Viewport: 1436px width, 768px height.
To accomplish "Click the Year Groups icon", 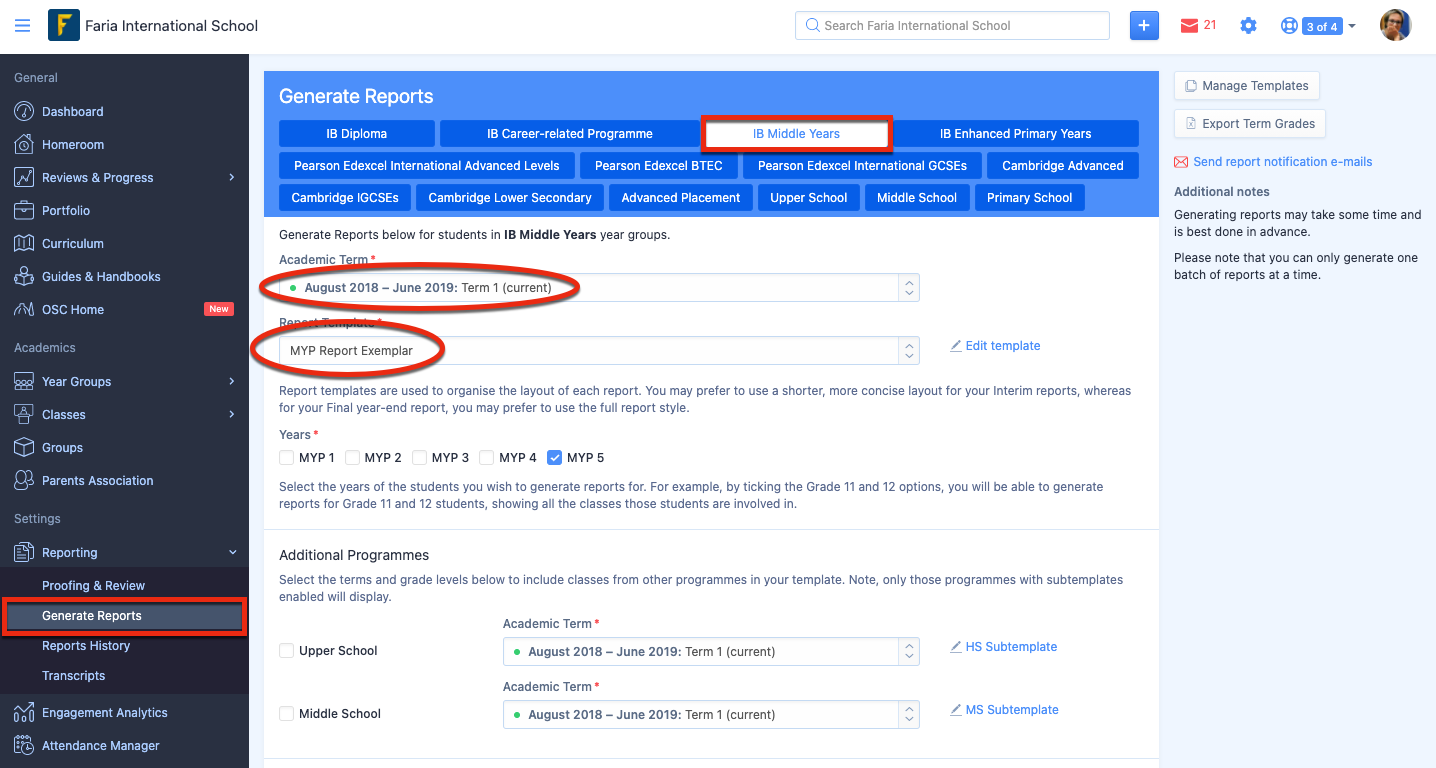I will tap(24, 382).
